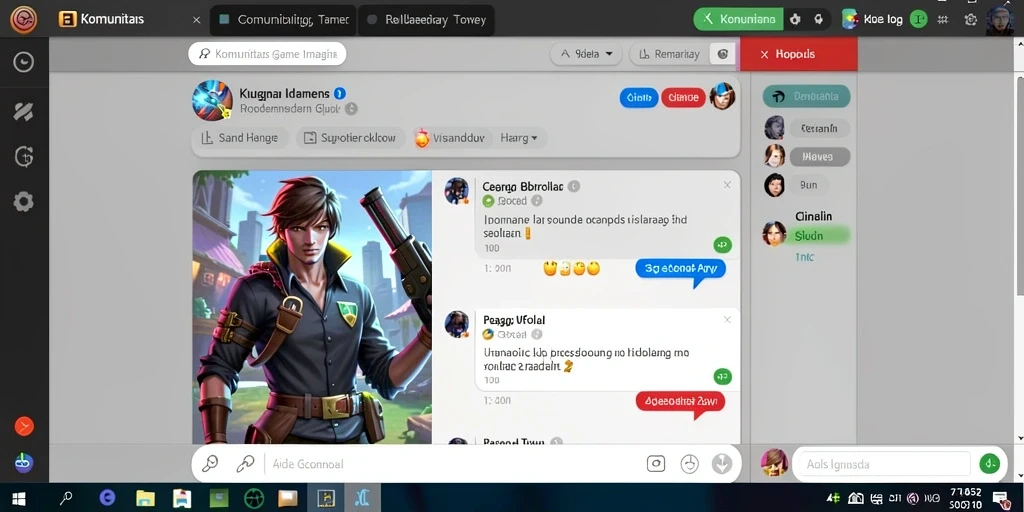
Task: Switch to the Rellaeerday Towey tab
Action: 426,20
